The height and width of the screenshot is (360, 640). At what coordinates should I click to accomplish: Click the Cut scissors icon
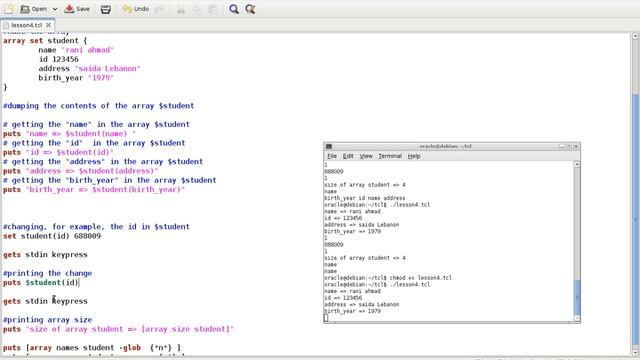(181, 9)
